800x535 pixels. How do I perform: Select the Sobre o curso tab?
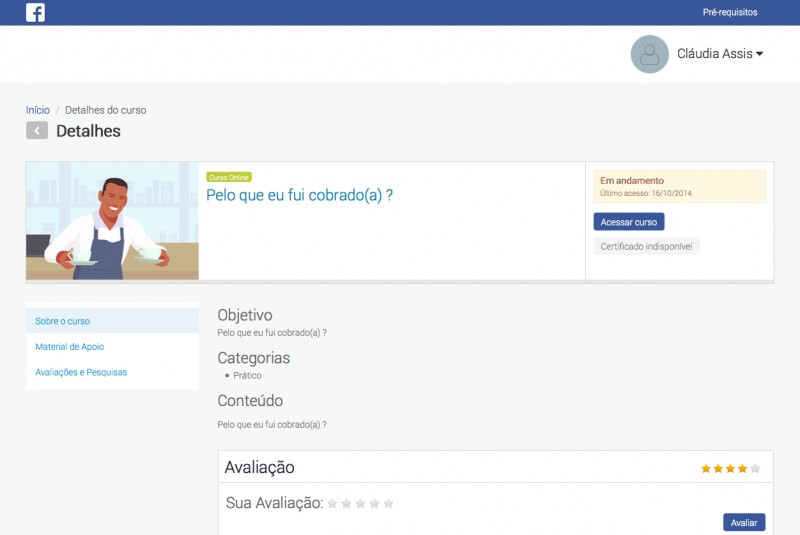63,321
